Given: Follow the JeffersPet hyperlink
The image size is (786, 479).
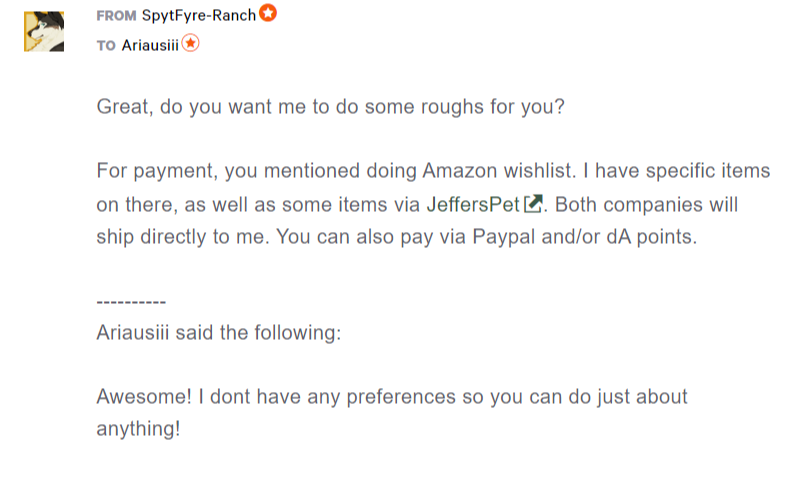Looking at the screenshot, I should (473, 204).
